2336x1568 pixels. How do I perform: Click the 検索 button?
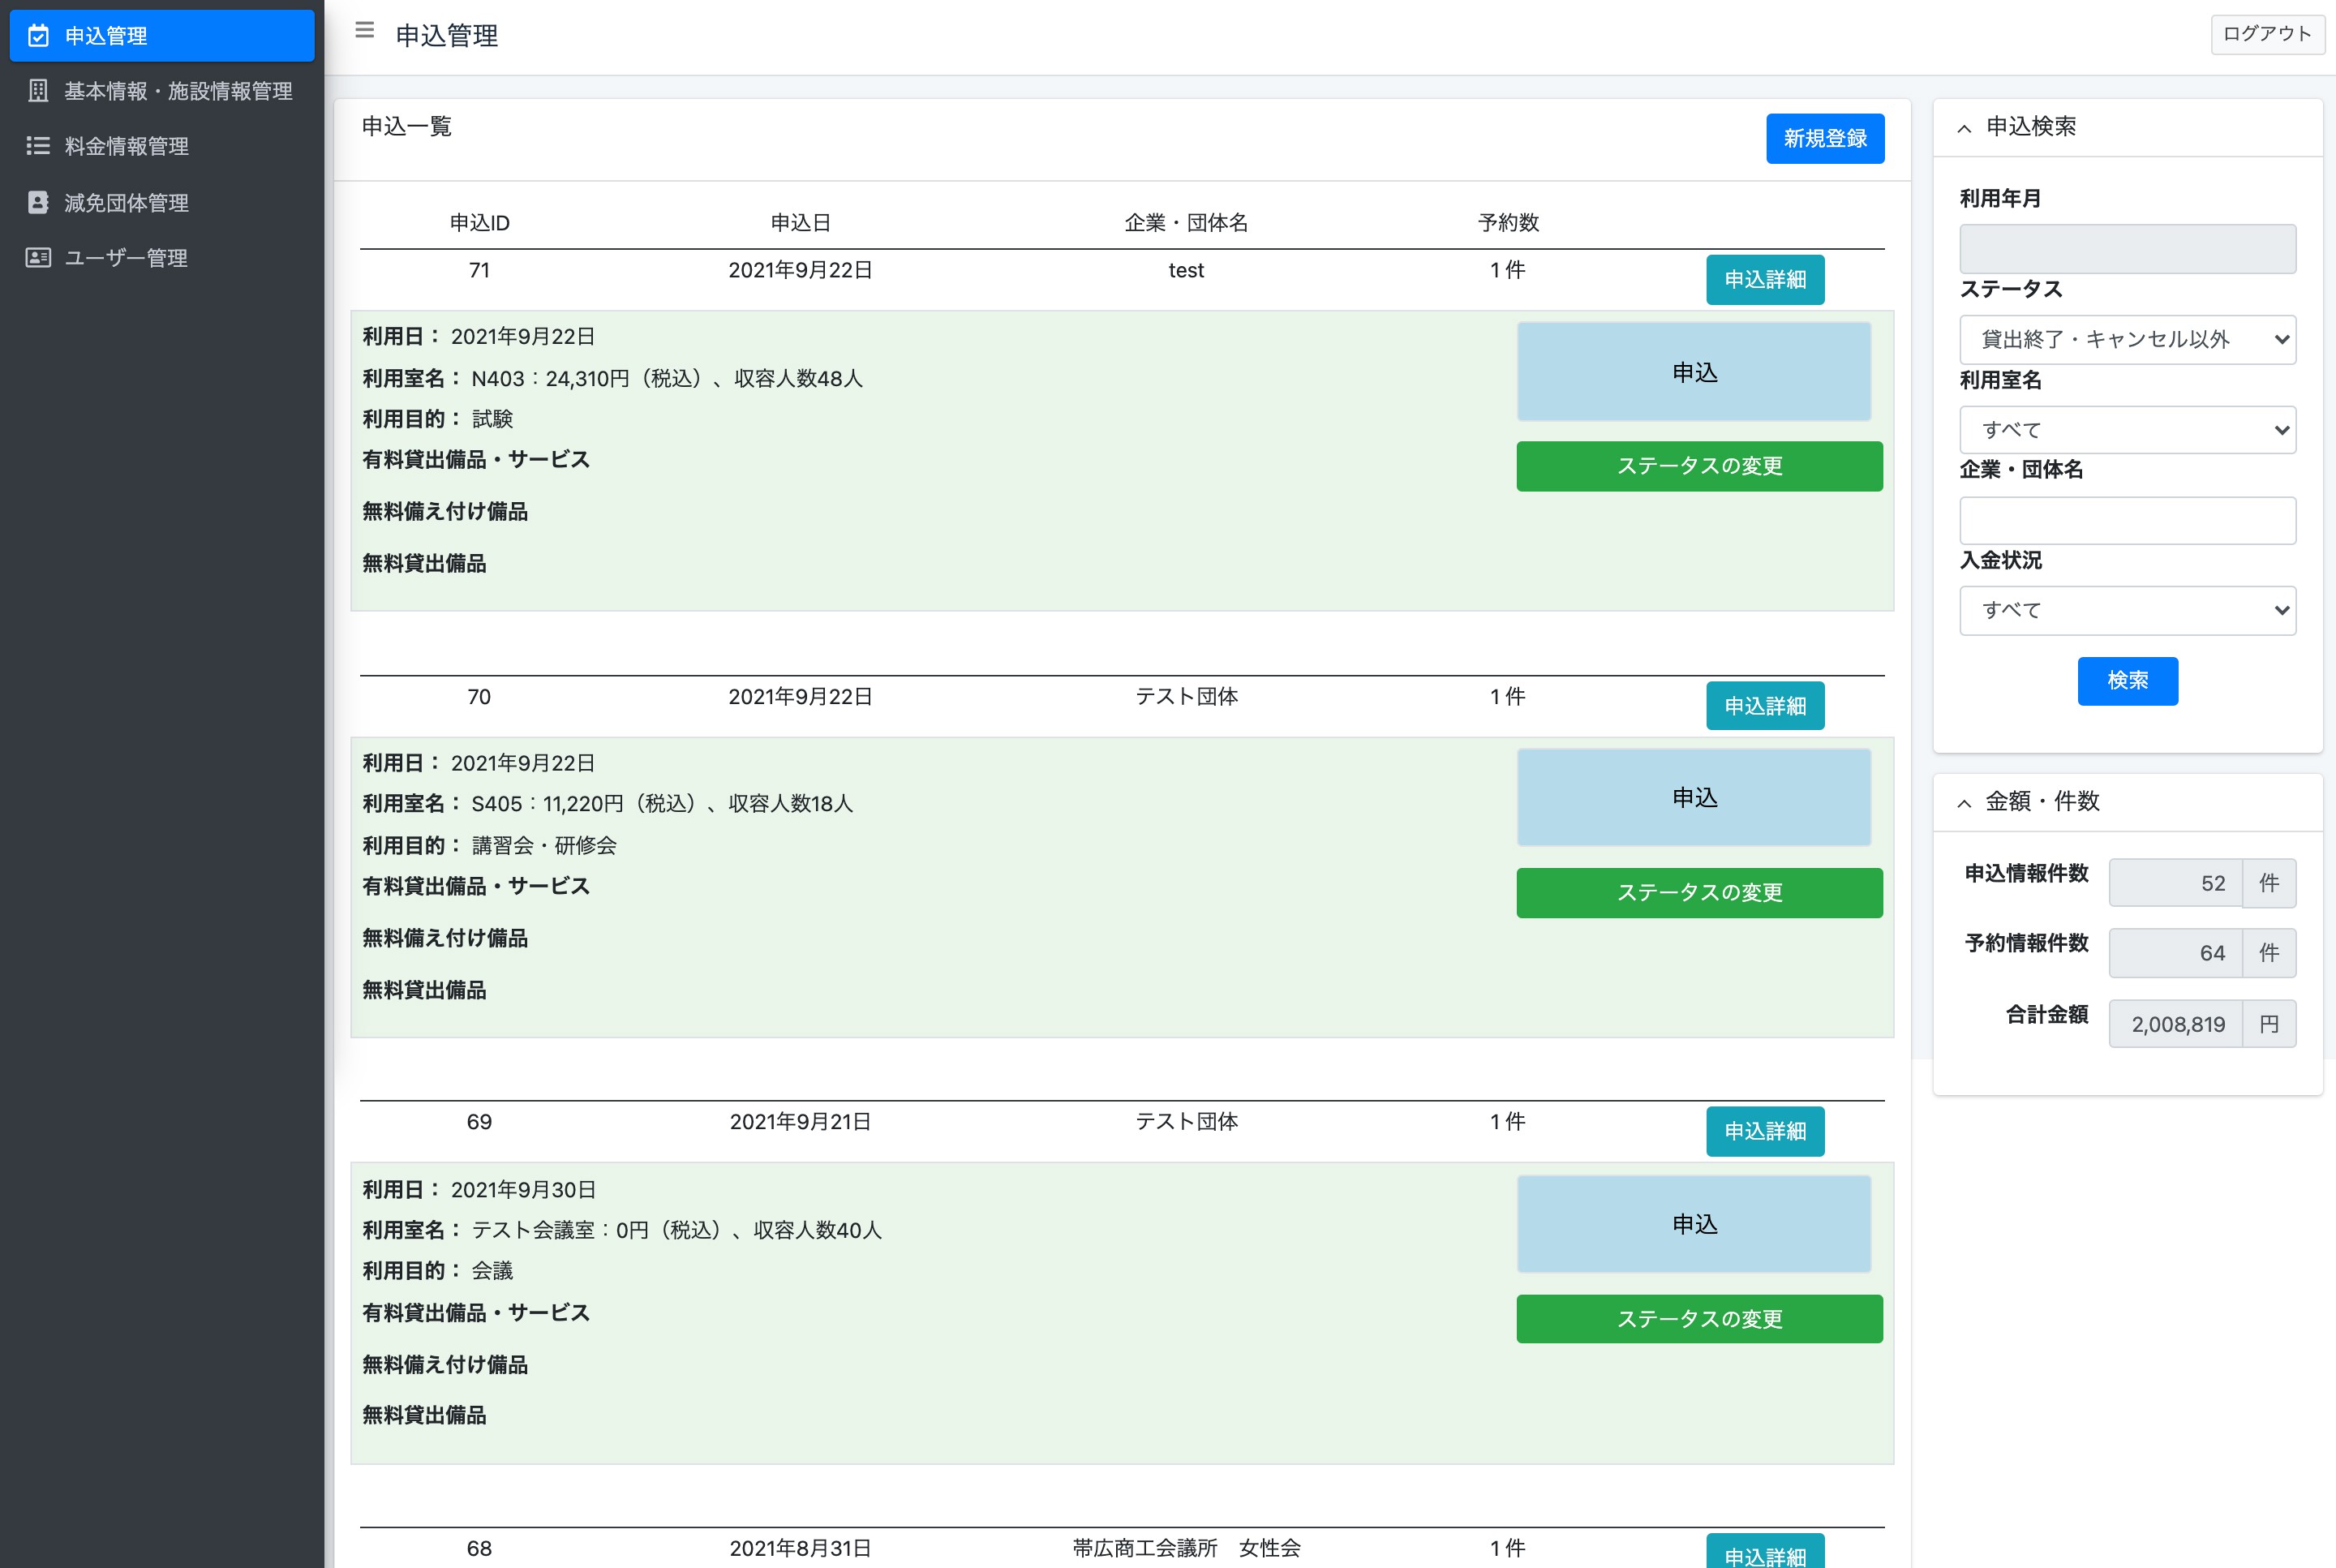pos(2127,681)
